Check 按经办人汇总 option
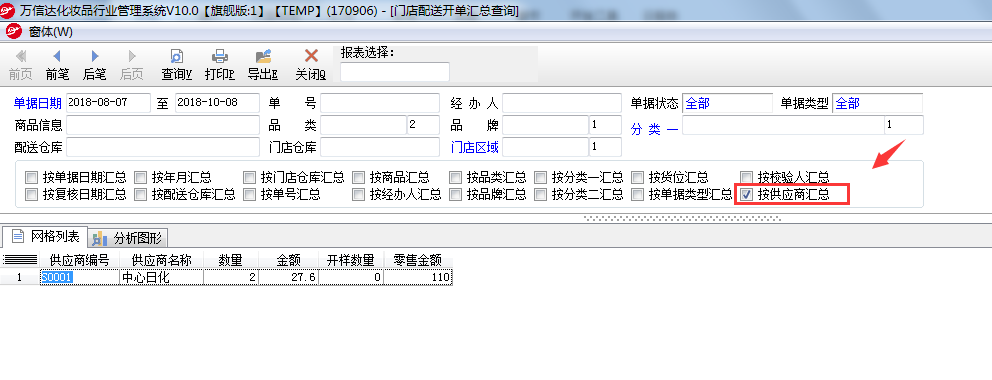This screenshot has height=380, width=992. [359, 194]
